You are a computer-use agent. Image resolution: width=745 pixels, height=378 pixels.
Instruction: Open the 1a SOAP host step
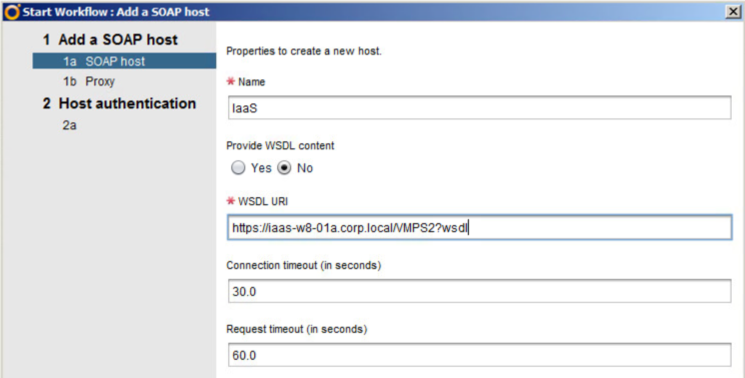[x=124, y=61]
